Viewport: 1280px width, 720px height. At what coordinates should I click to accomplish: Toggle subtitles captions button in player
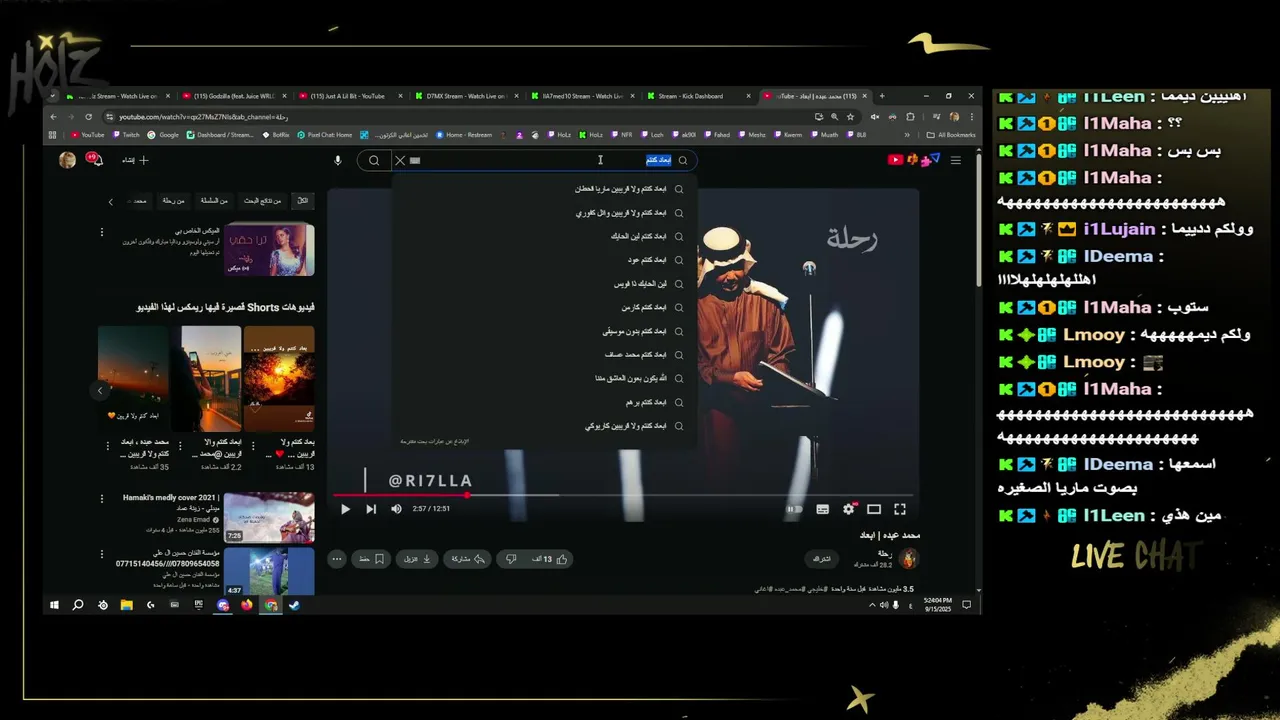[x=822, y=509]
